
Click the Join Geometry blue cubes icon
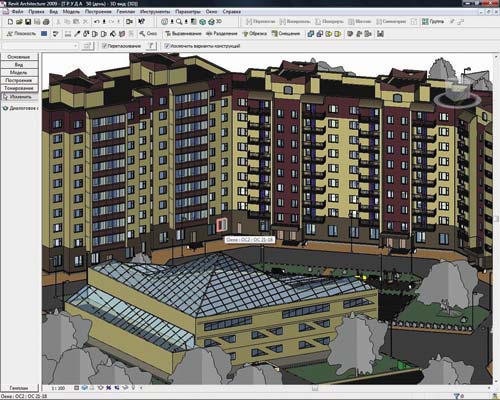[x=311, y=34]
